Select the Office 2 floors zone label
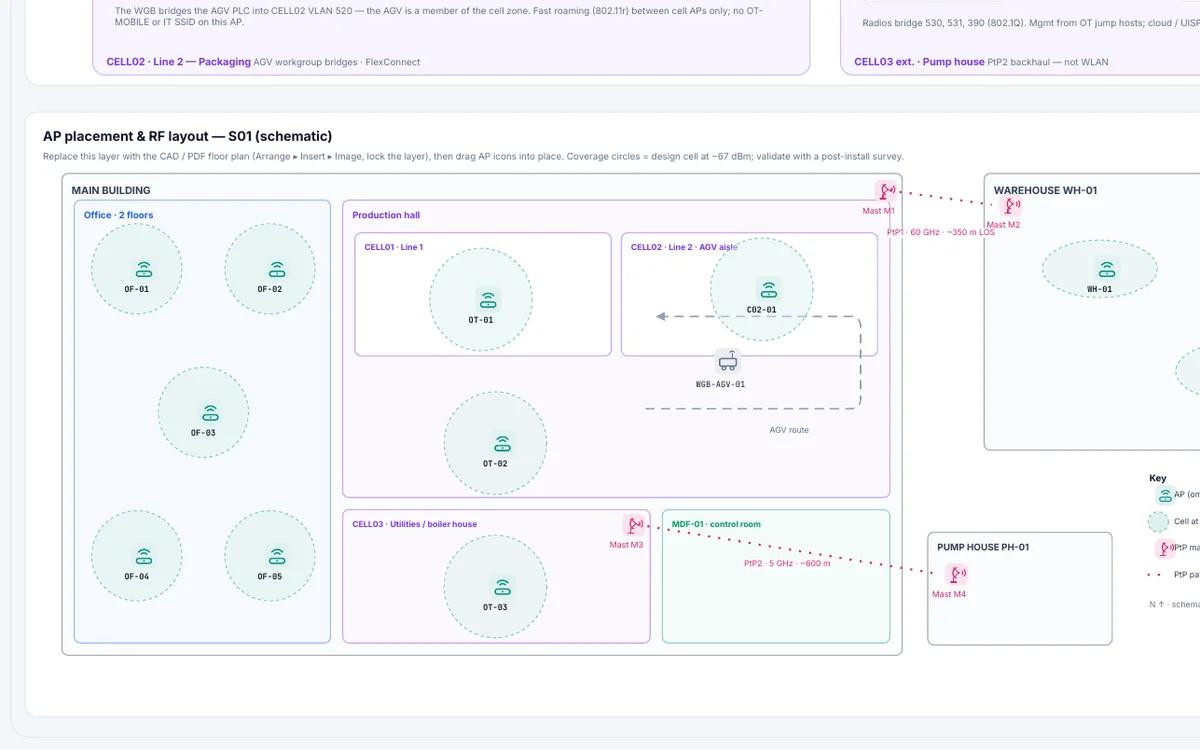The width and height of the screenshot is (1200, 750). 119,215
